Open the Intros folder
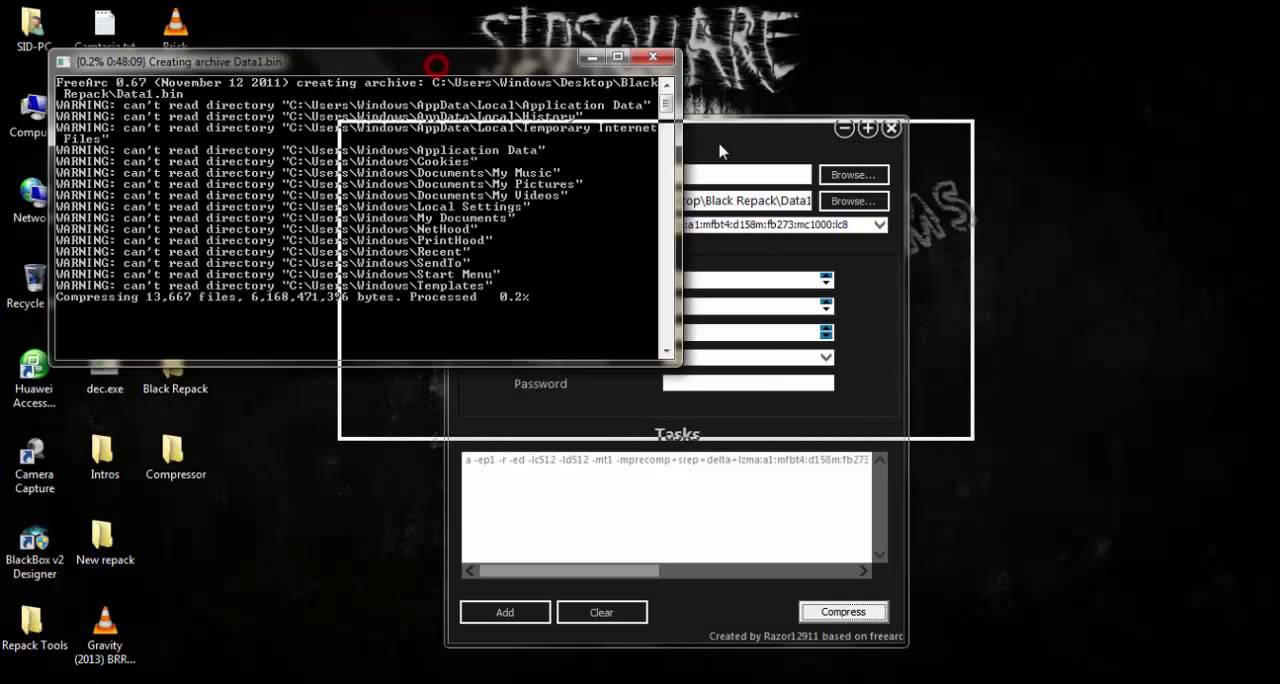This screenshot has width=1280, height=684. pyautogui.click(x=104, y=457)
